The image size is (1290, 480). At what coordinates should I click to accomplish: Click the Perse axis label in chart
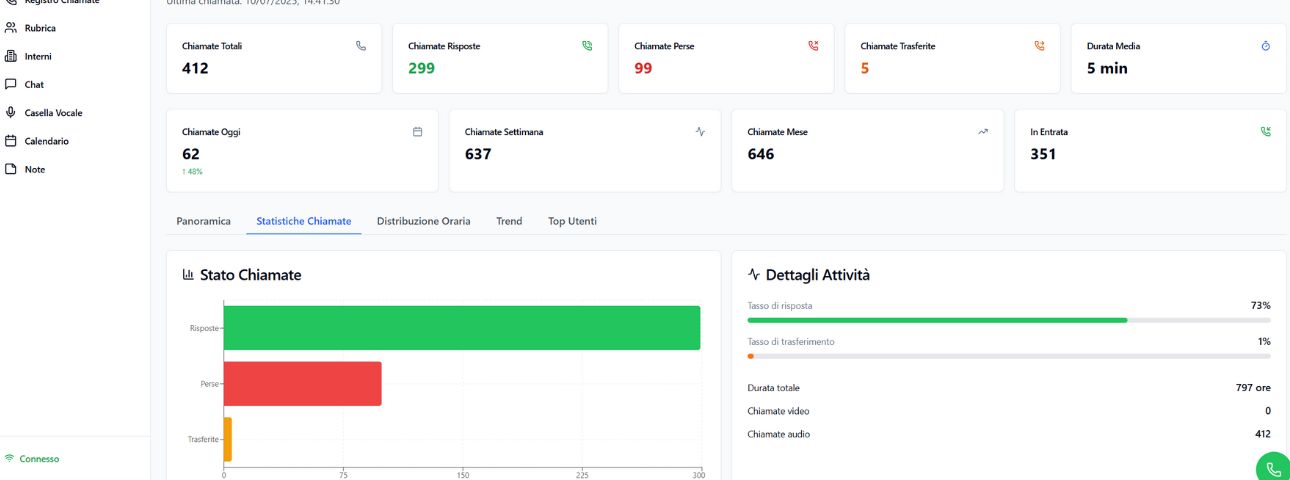[209, 384]
